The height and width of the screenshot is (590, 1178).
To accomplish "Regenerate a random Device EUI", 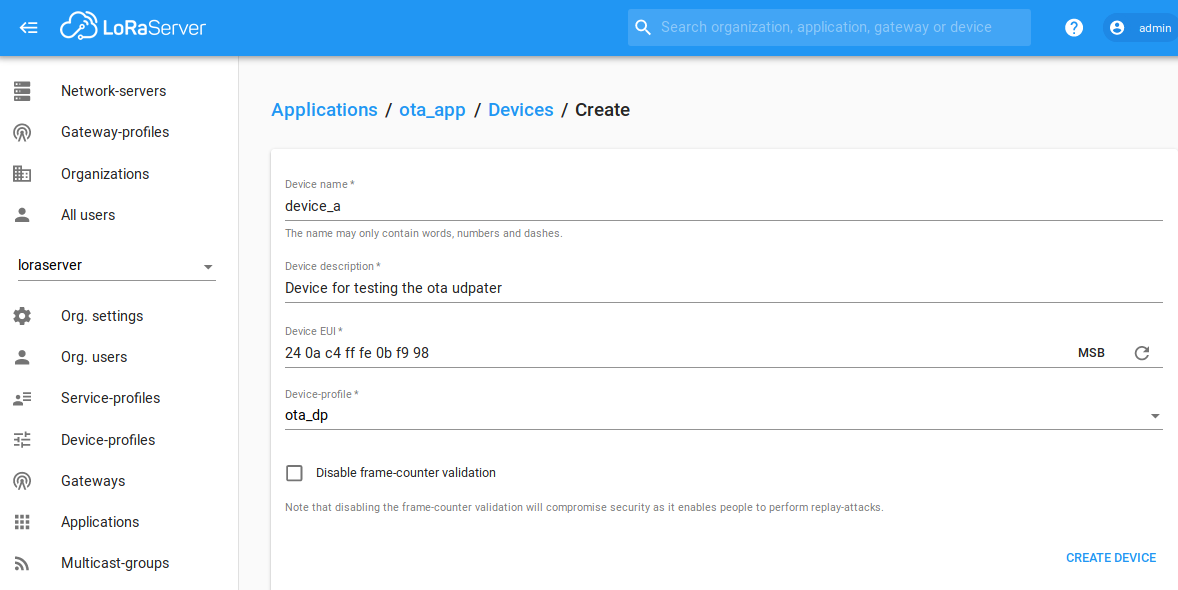I will point(1143,352).
